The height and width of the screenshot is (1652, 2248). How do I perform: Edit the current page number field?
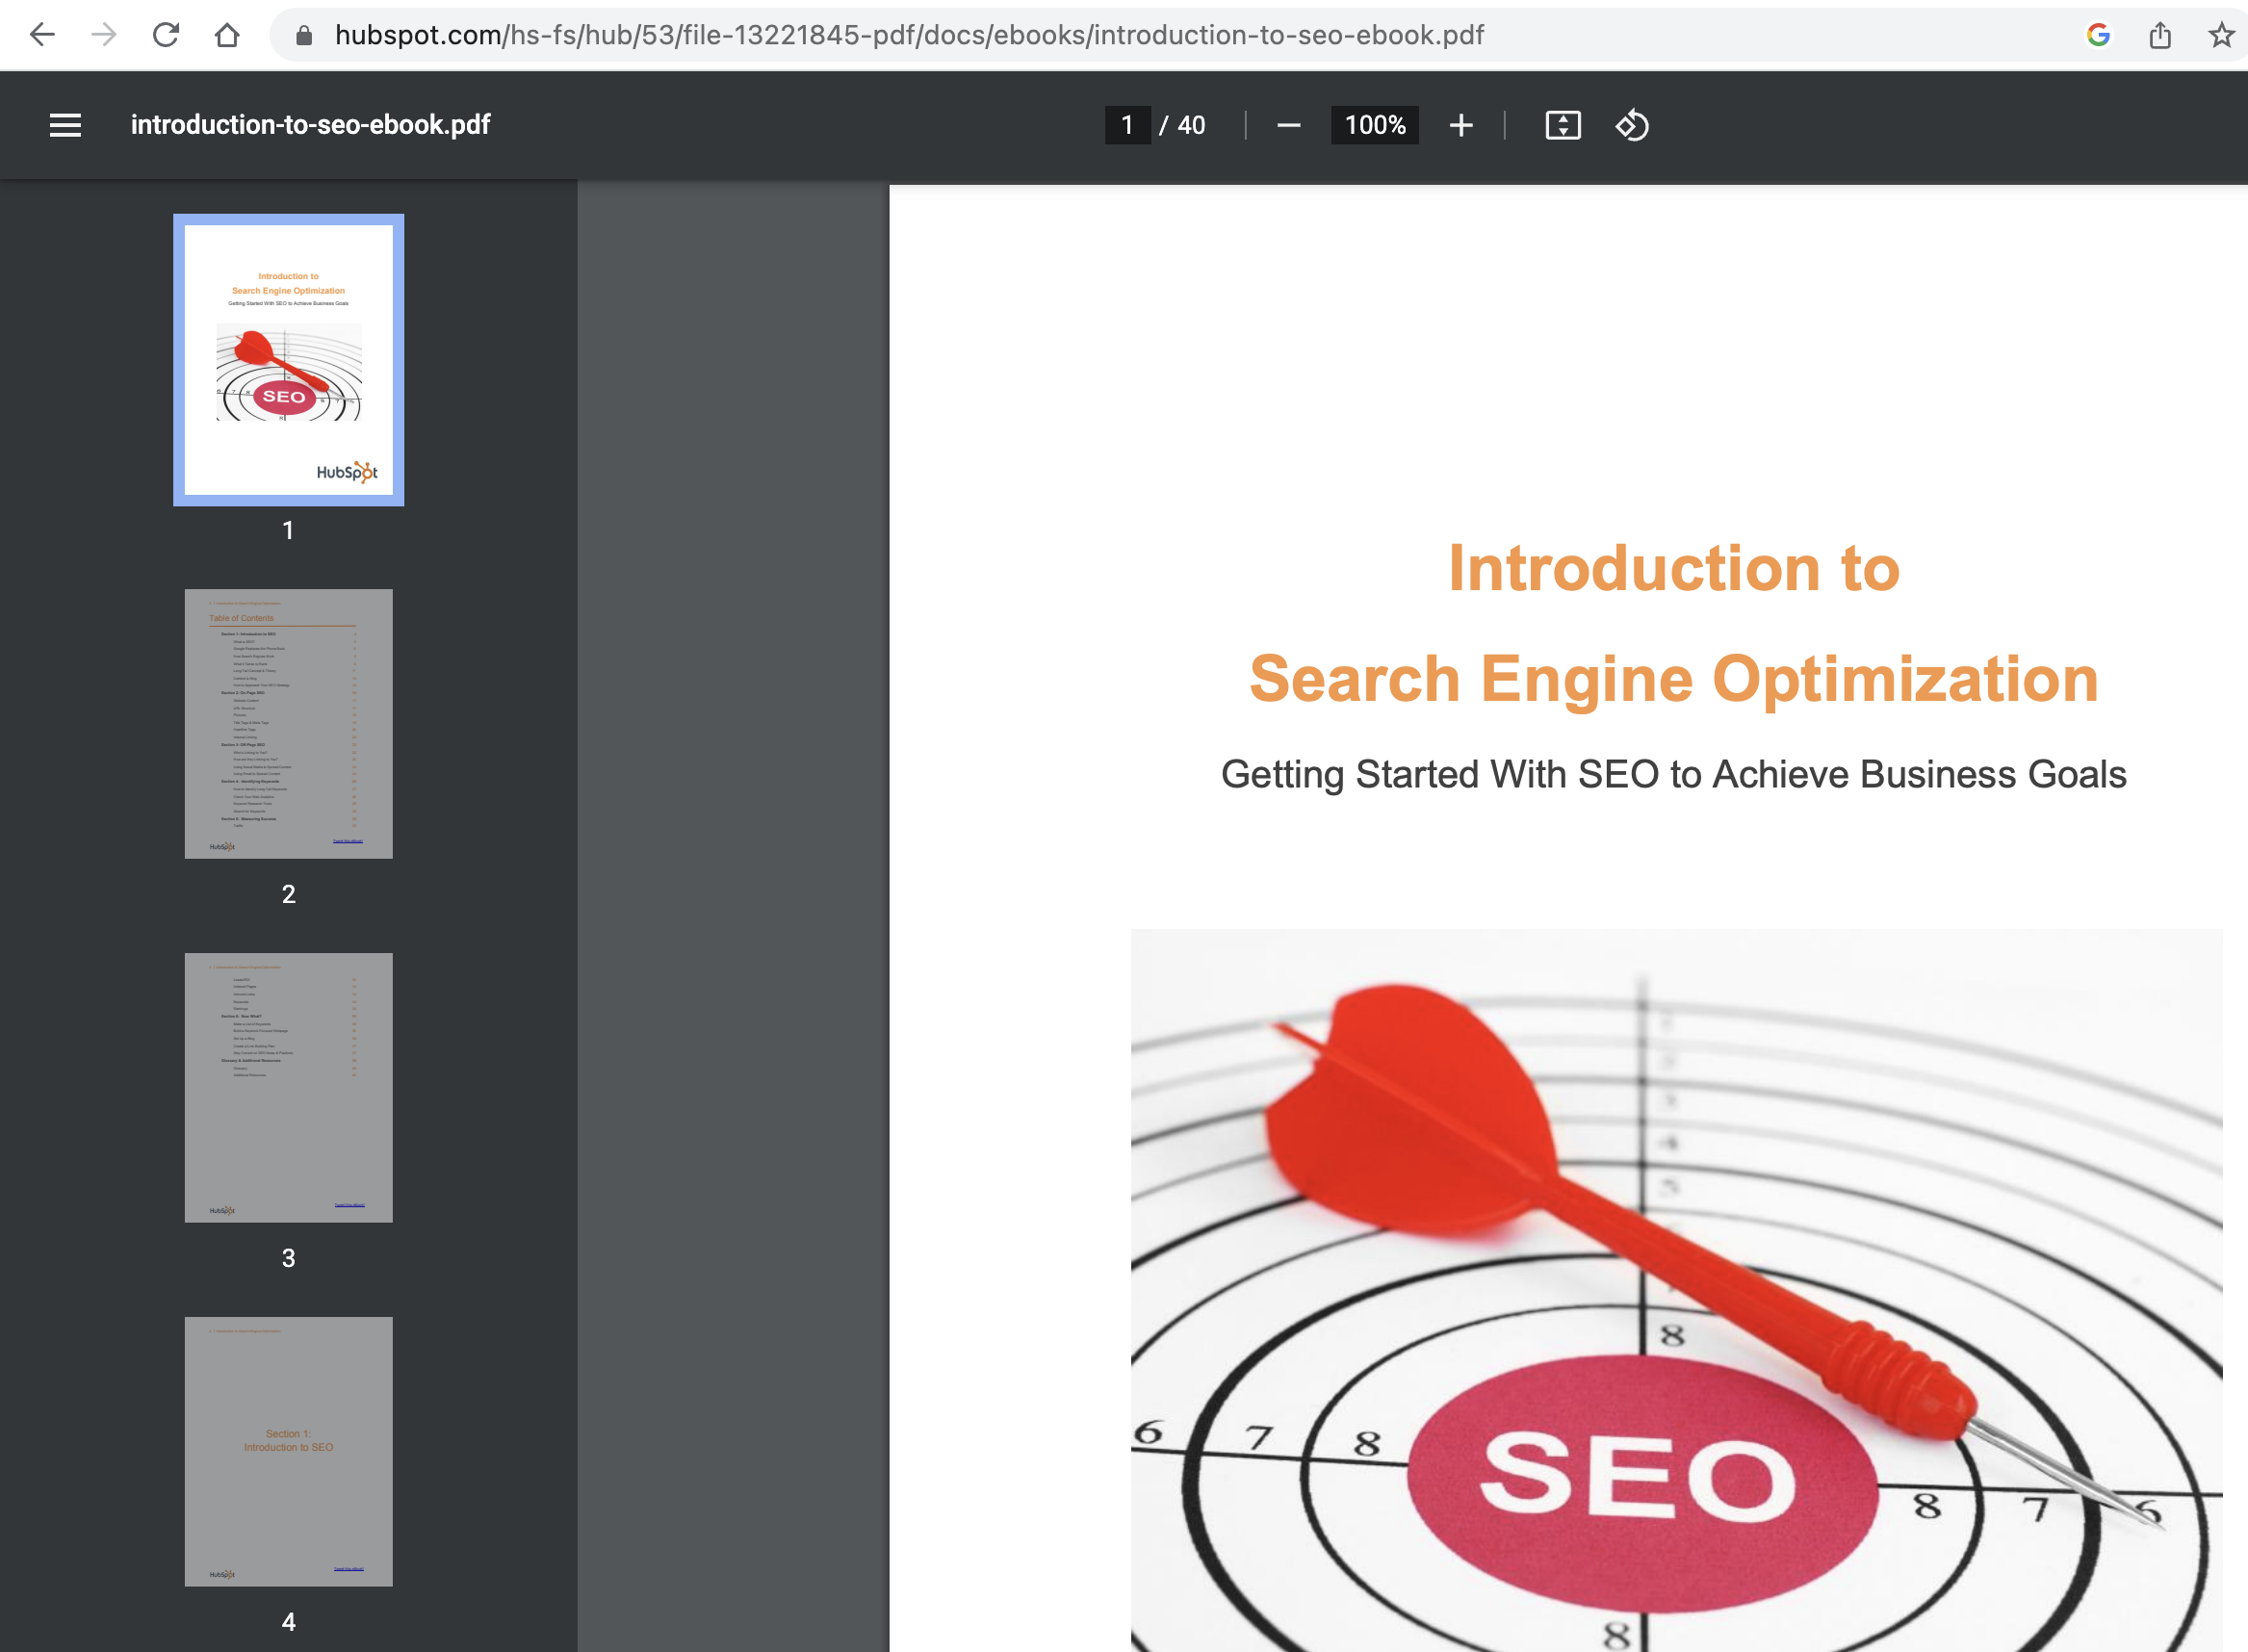click(1127, 125)
